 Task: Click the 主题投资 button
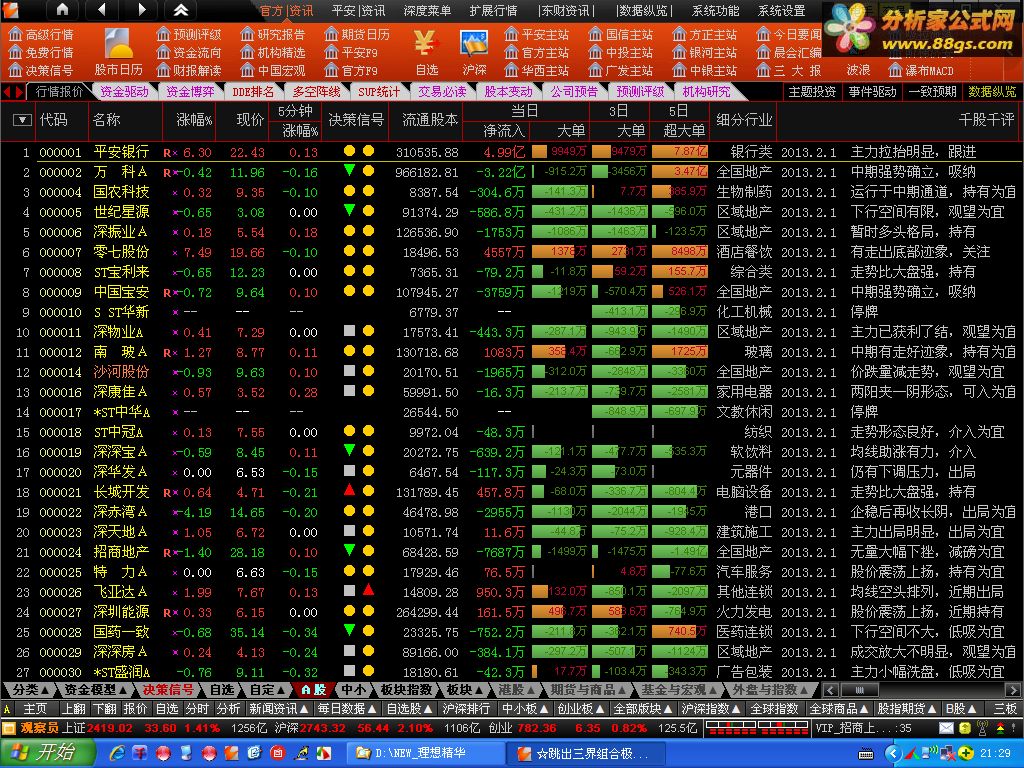(x=812, y=92)
